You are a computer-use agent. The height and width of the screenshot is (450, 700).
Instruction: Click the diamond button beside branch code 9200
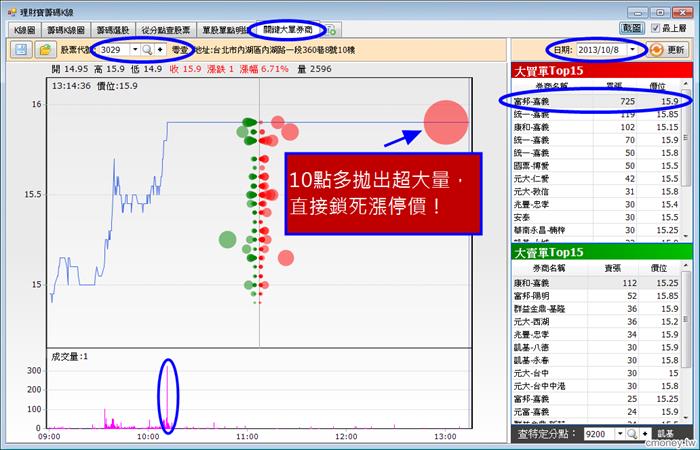pyautogui.click(x=645, y=433)
